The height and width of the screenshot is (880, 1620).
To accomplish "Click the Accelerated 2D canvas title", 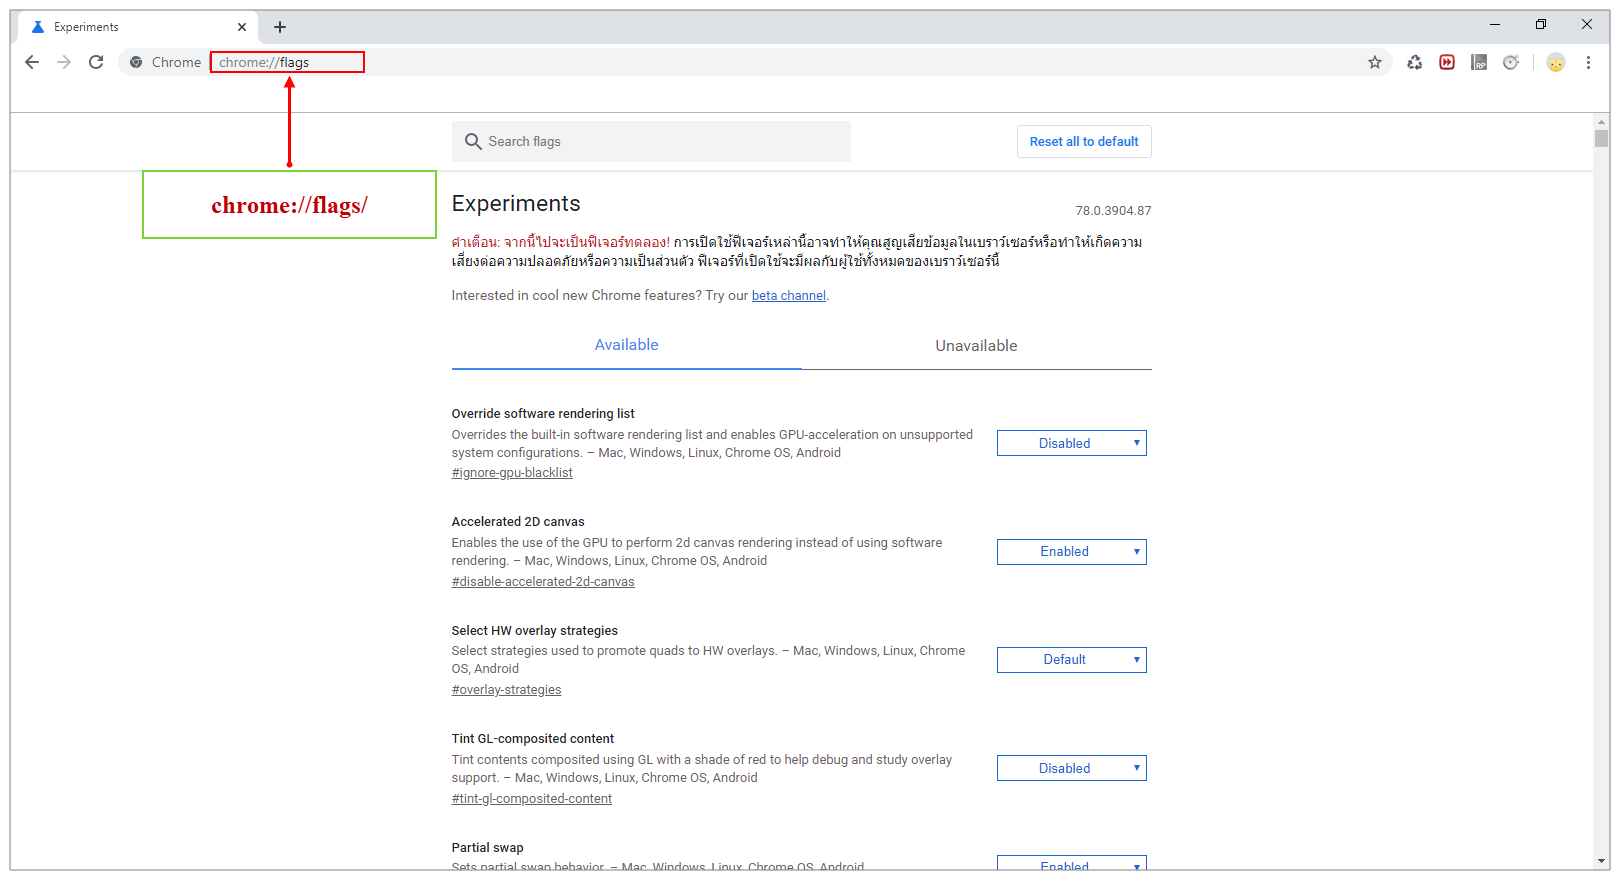I will [x=518, y=522].
